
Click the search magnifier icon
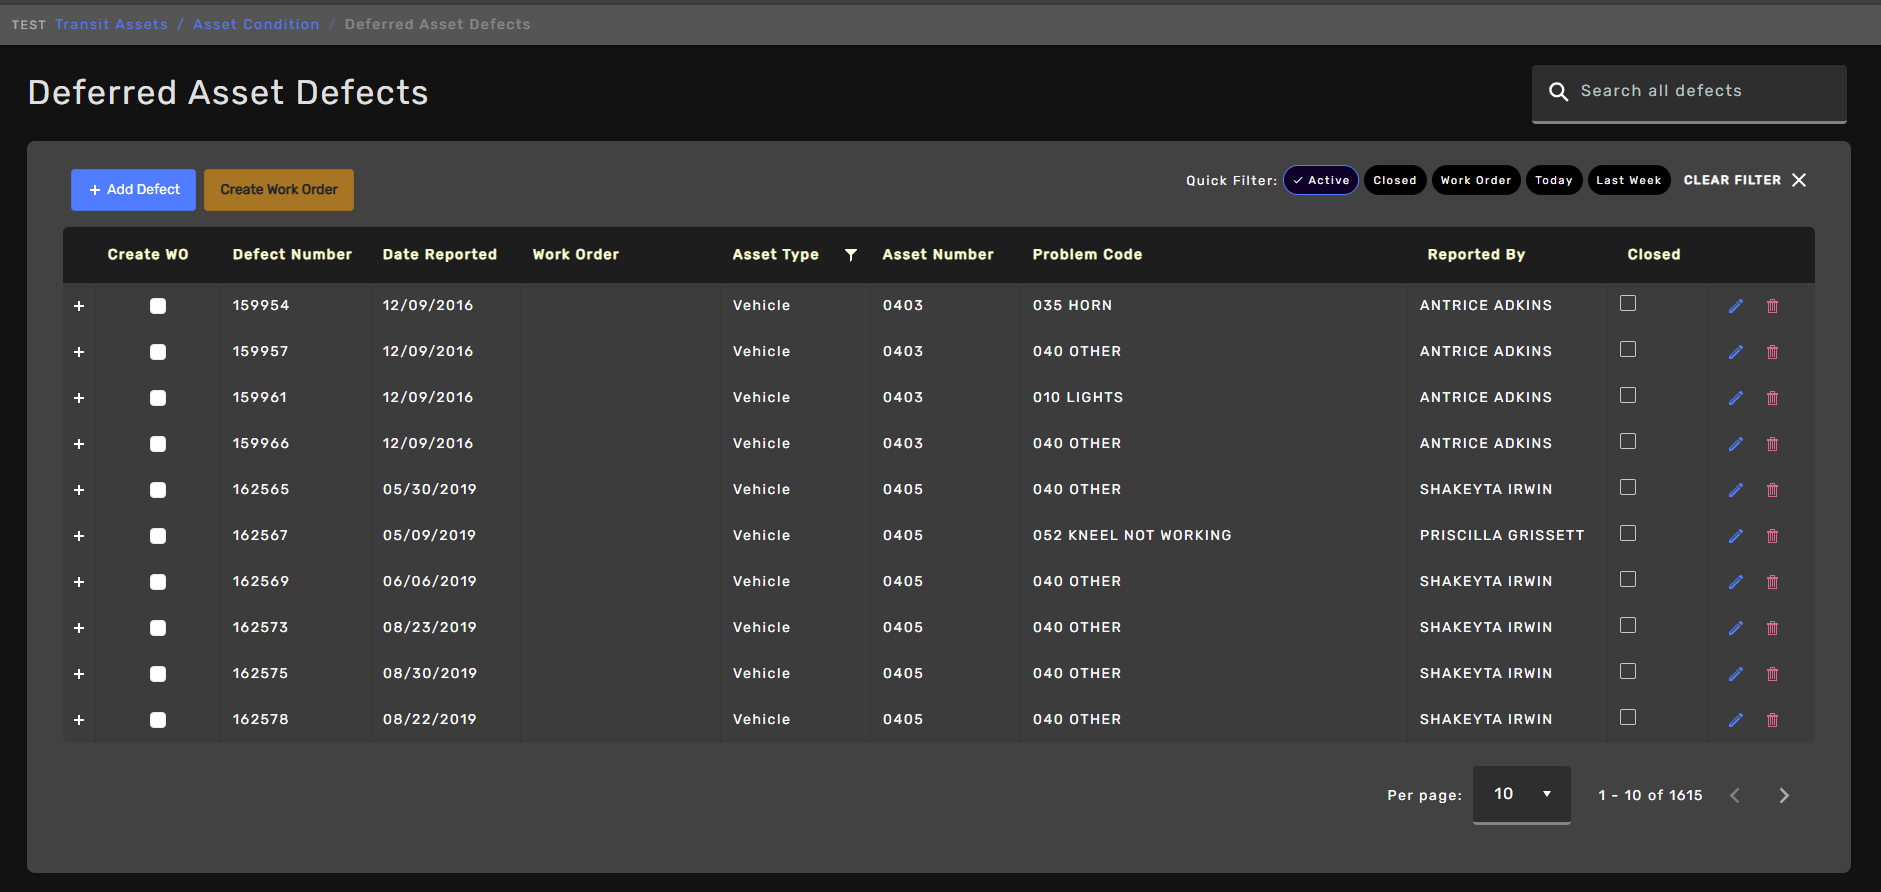[x=1558, y=92]
